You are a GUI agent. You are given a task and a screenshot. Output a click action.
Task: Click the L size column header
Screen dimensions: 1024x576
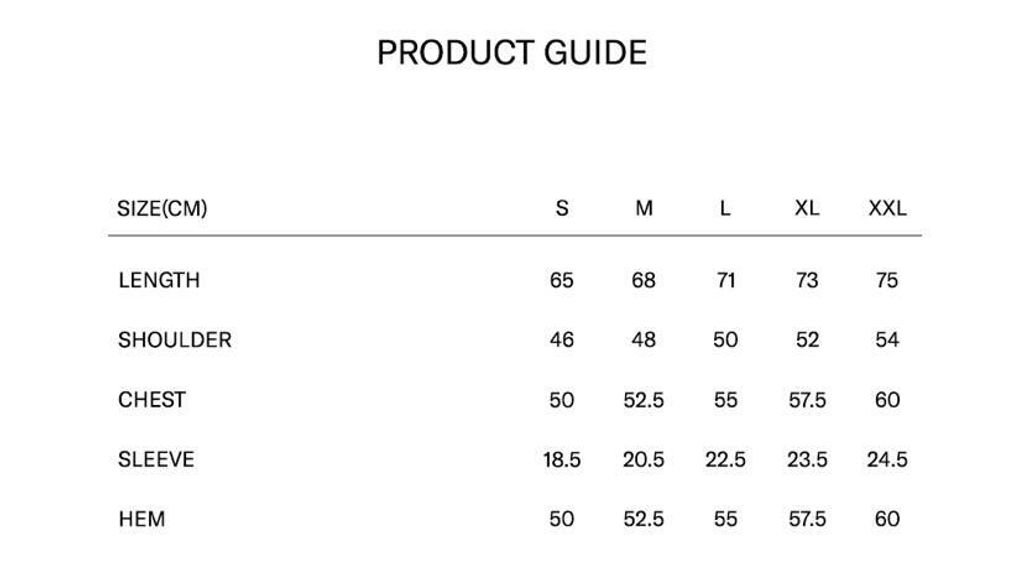coord(725,208)
